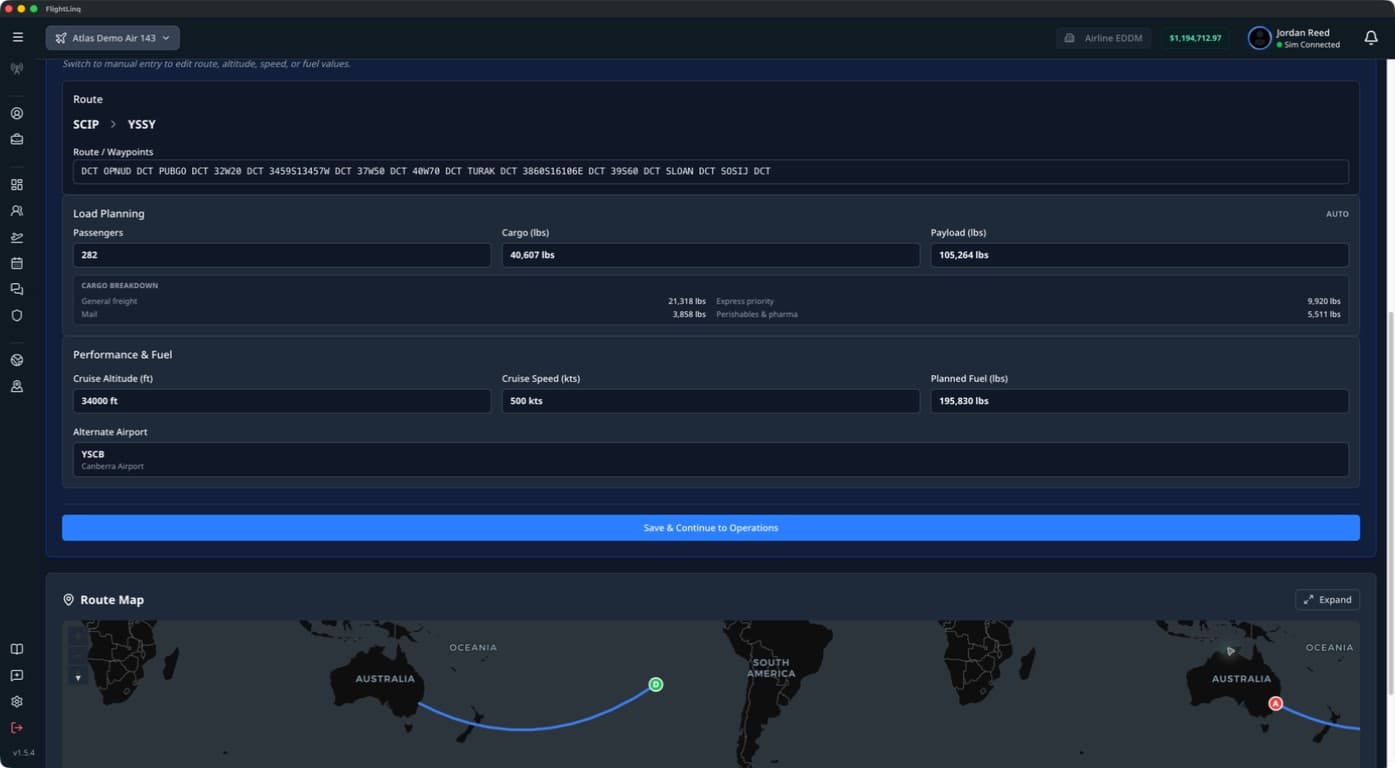
Task: Click the Airline EDDM button
Action: (x=1103, y=38)
